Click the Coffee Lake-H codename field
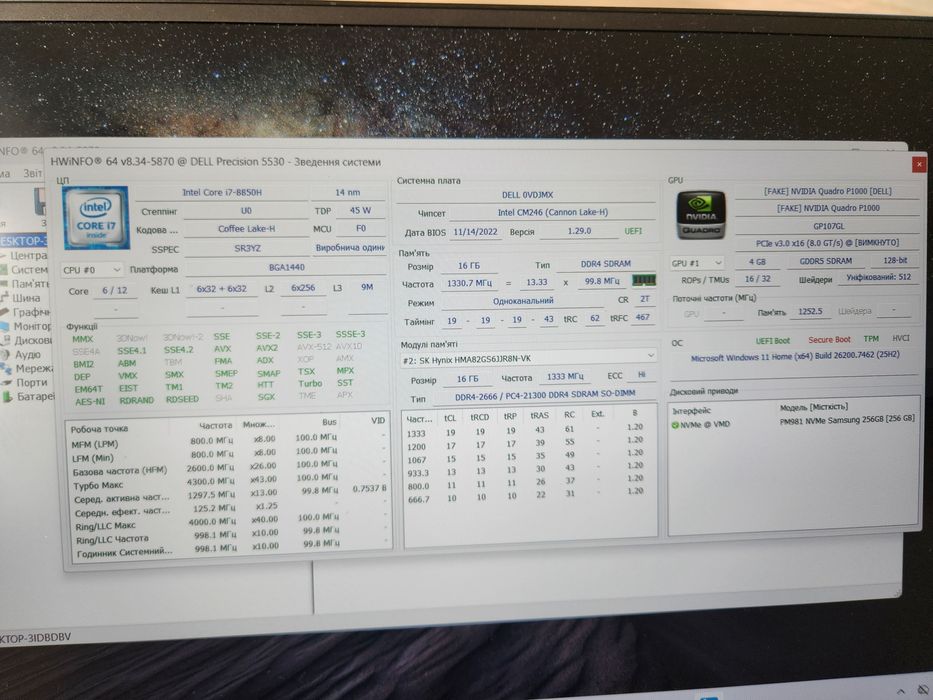This screenshot has height=700, width=933. (x=246, y=229)
